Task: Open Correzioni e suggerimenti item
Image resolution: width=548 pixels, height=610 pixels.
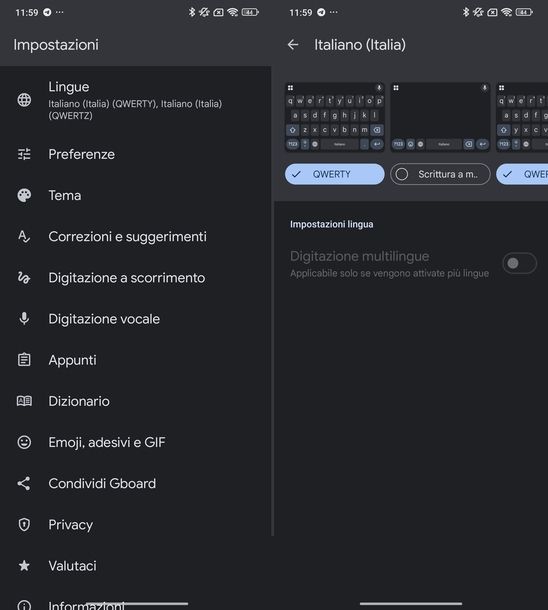Action: 135,237
